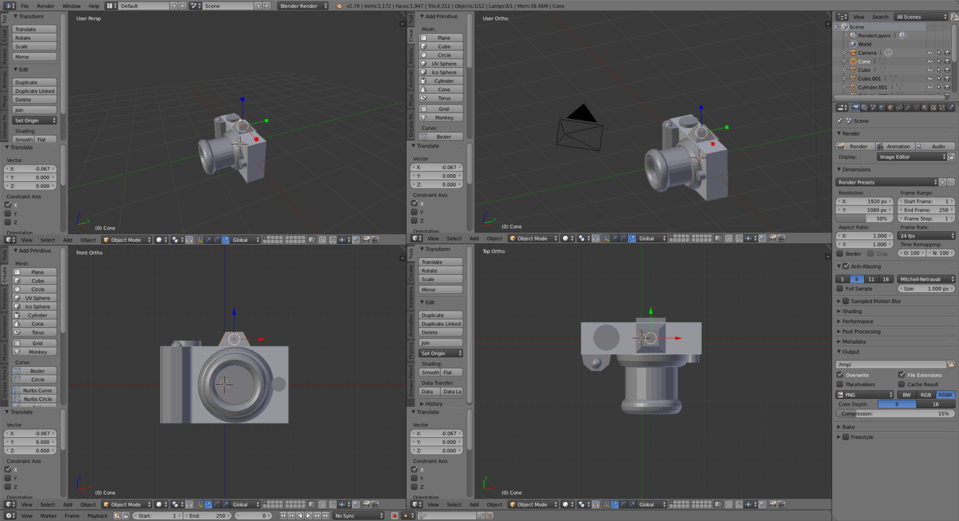Open the Physics properties tab icon
The height and width of the screenshot is (521, 959).
(x=950, y=107)
